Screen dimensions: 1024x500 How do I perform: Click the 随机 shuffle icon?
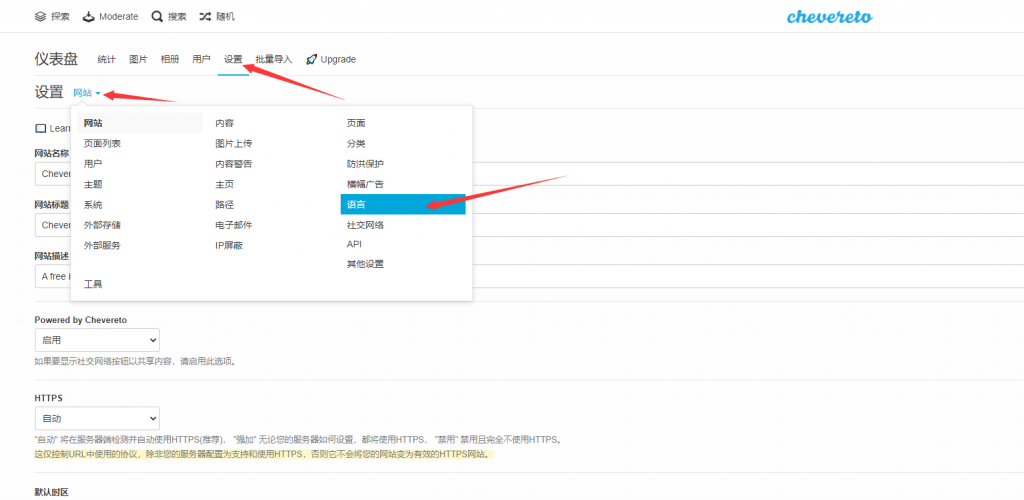coord(205,17)
